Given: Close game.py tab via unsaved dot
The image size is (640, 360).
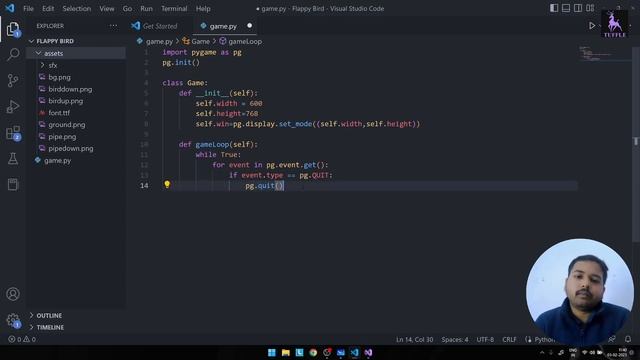Looking at the screenshot, I should [x=249, y=26].
